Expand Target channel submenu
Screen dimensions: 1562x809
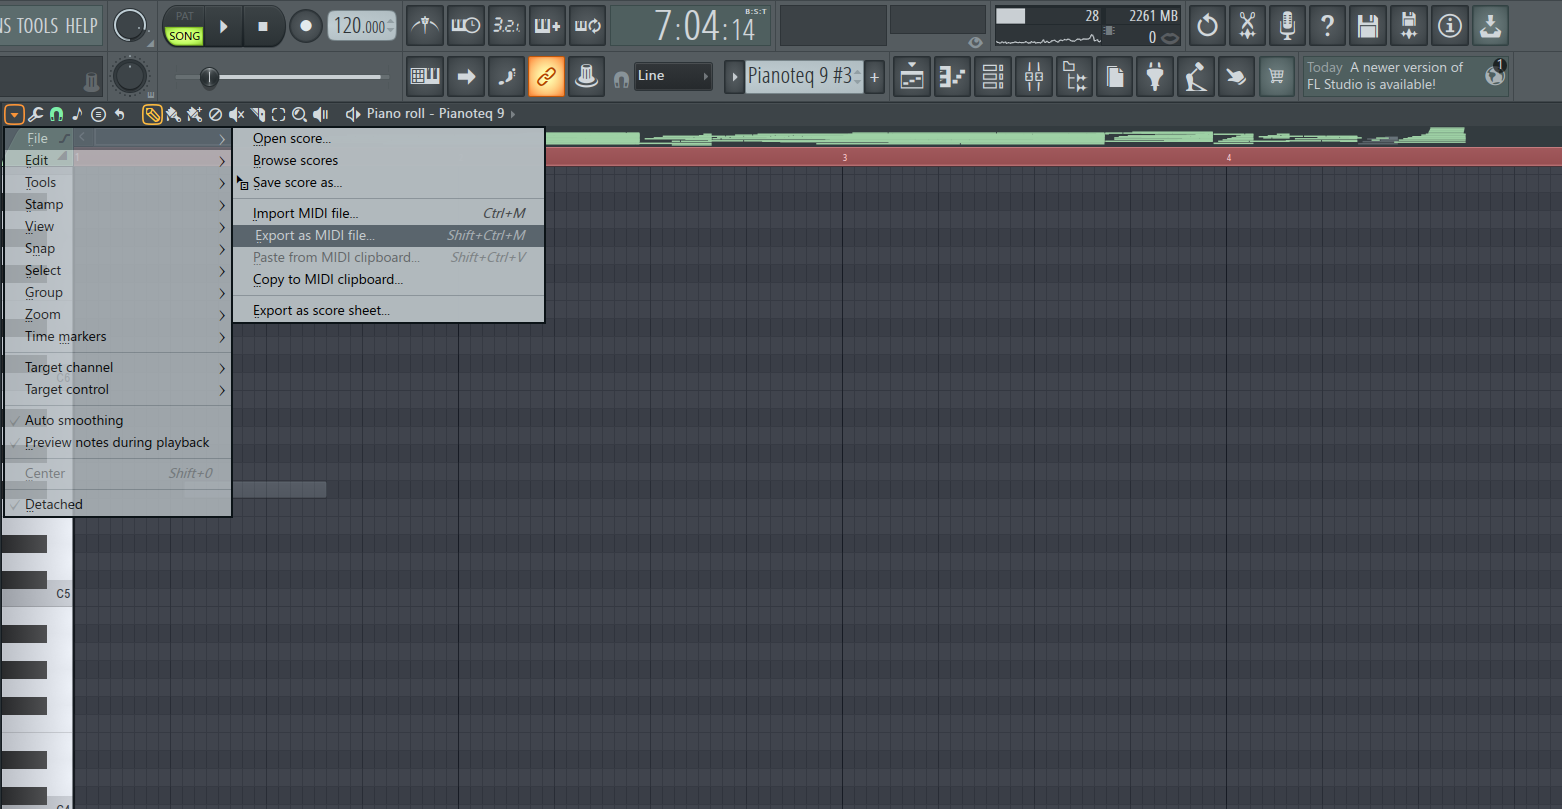pyautogui.click(x=118, y=367)
